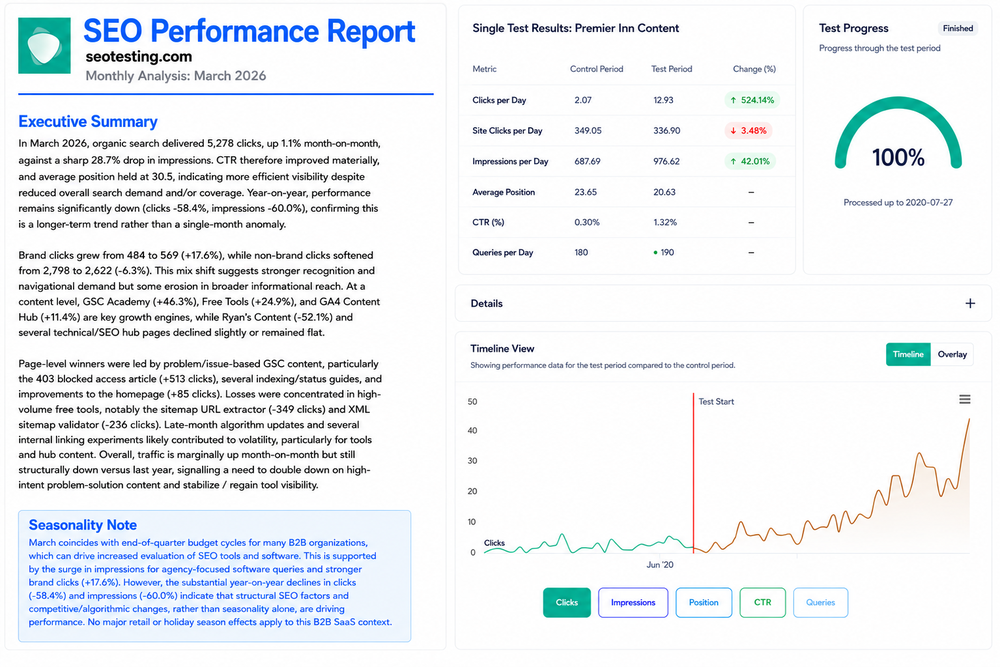
Task: Click the Jun '20 axis label
Action: (x=659, y=565)
